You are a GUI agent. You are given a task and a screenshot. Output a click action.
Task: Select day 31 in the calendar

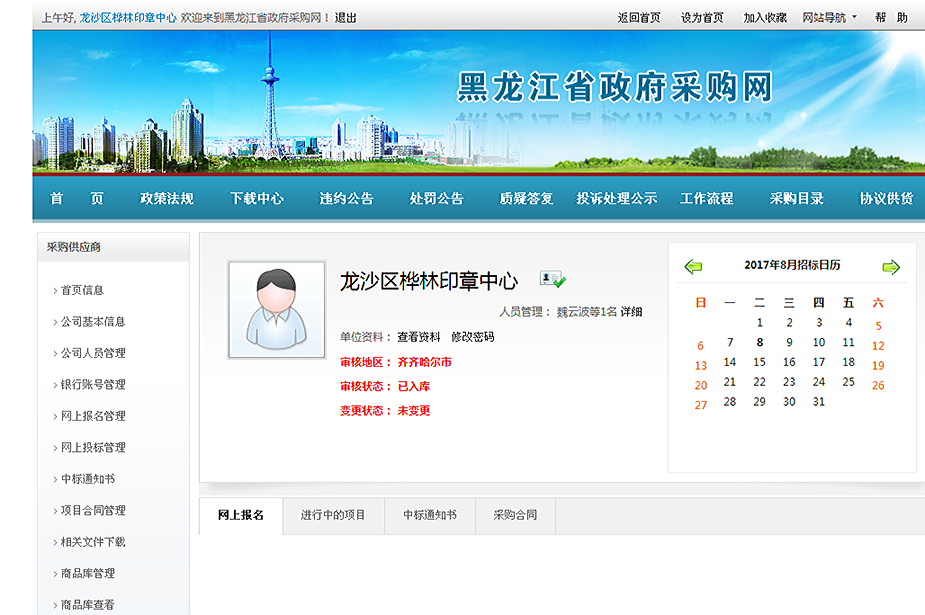point(819,402)
